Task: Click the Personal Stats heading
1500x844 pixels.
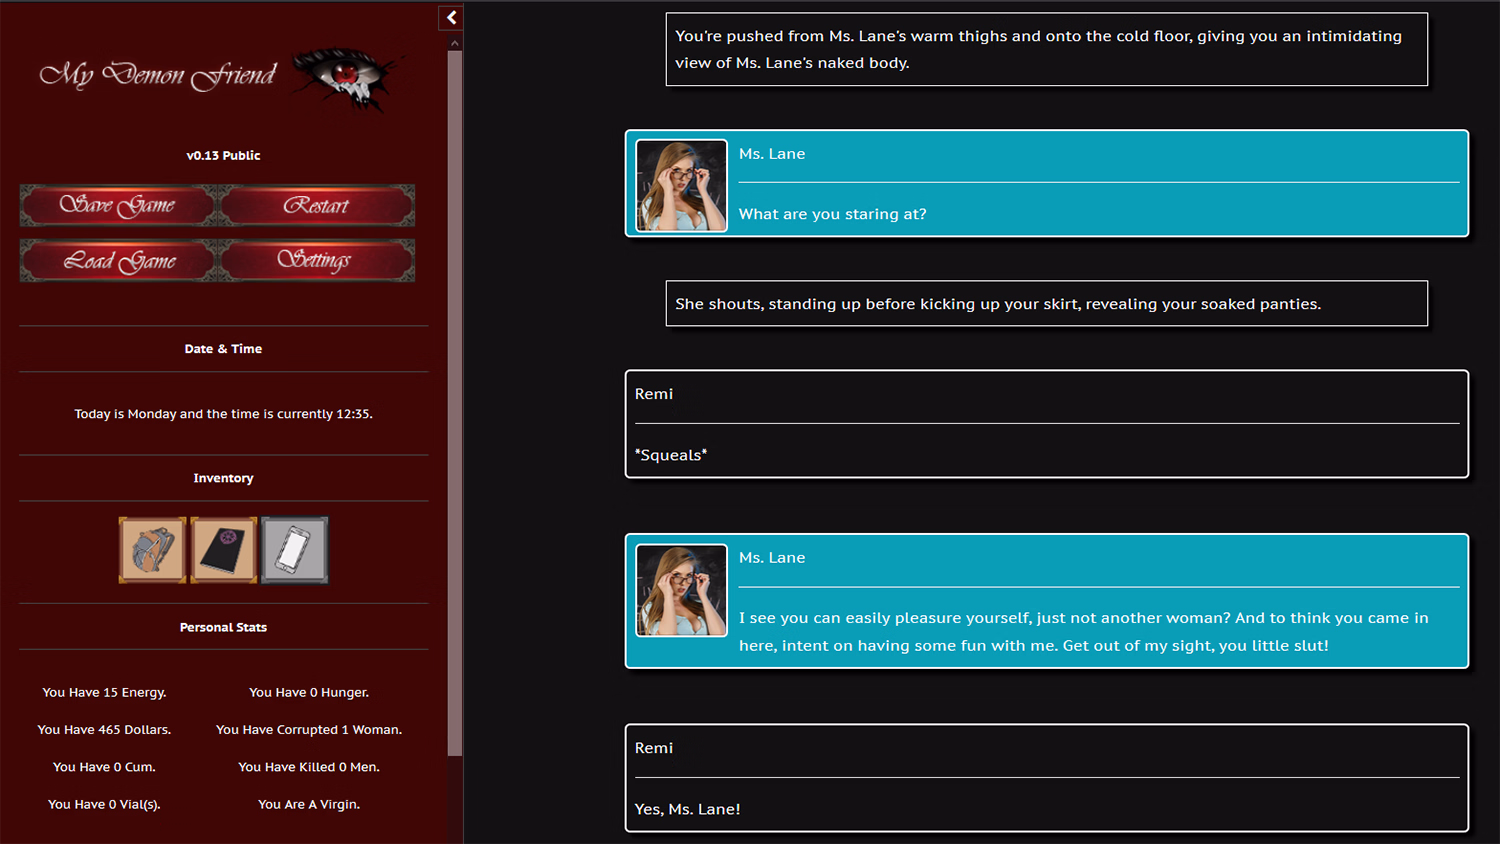Action: 223,627
